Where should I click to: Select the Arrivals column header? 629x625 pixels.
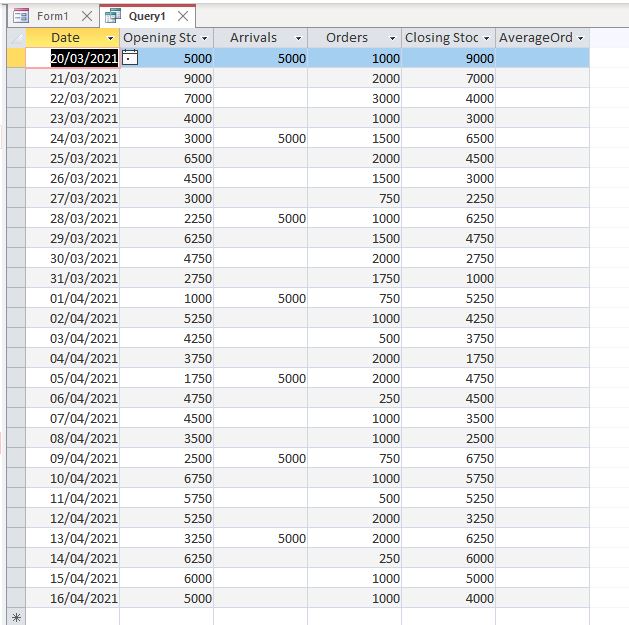261,38
